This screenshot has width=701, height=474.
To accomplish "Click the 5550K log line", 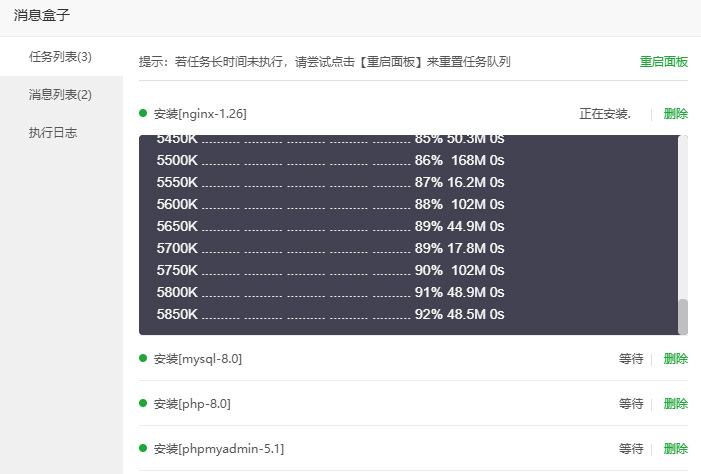I will (330, 182).
